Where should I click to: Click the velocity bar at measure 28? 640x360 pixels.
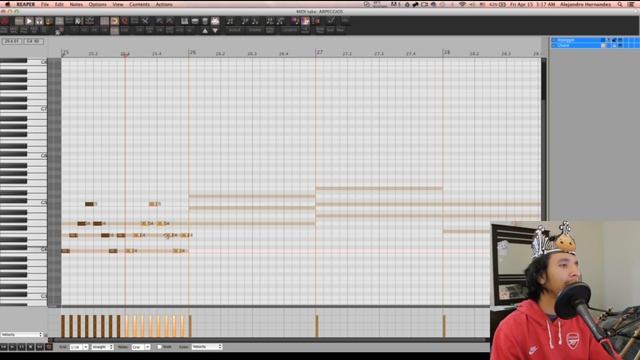[x=444, y=326]
